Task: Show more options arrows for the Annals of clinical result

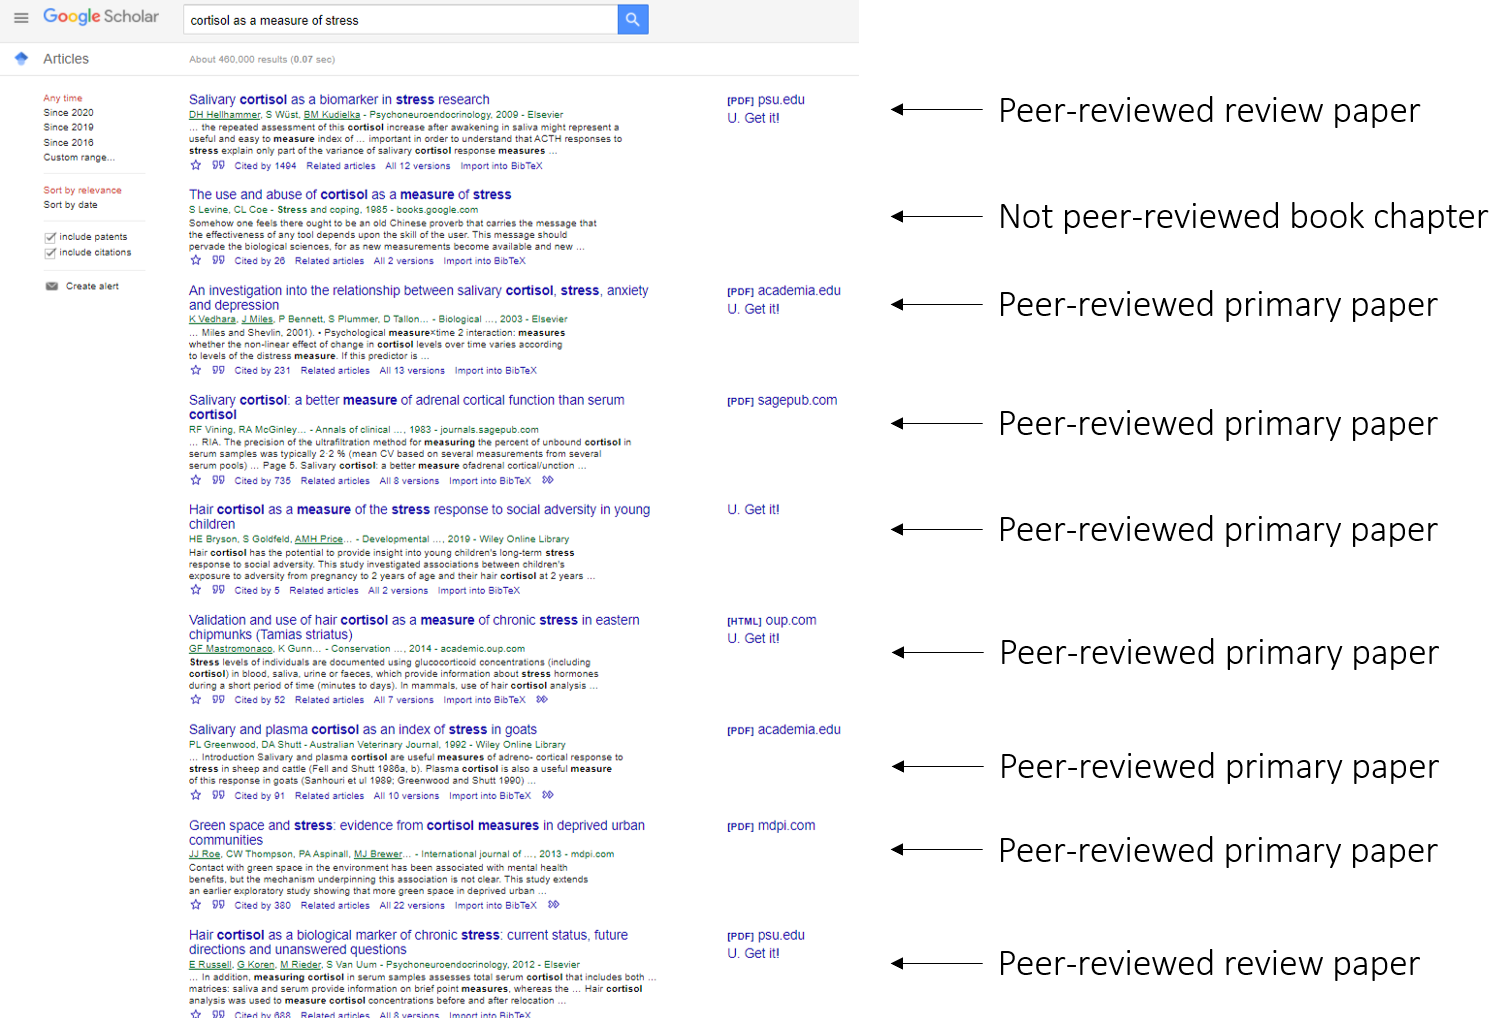Action: (548, 480)
